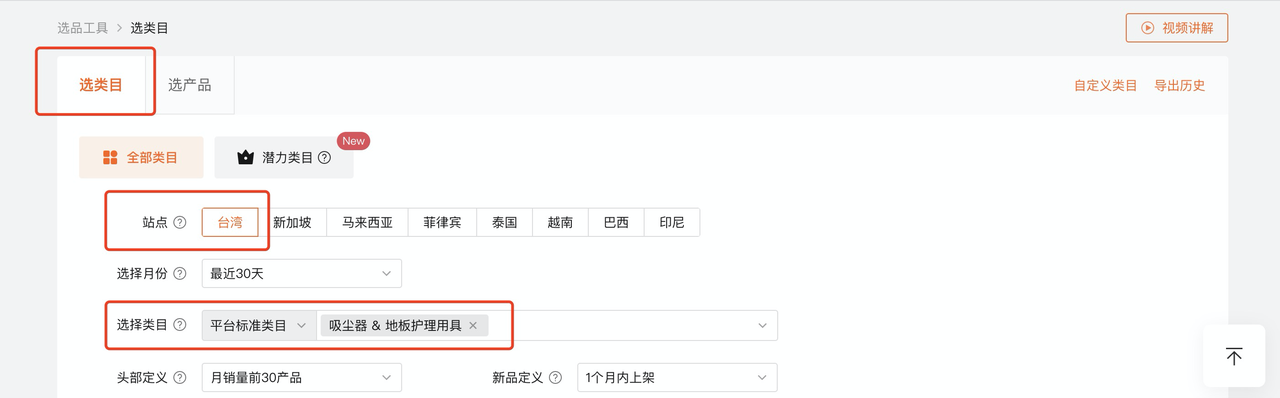
Task: Open the 潜力类目 tab
Action: click(284, 158)
